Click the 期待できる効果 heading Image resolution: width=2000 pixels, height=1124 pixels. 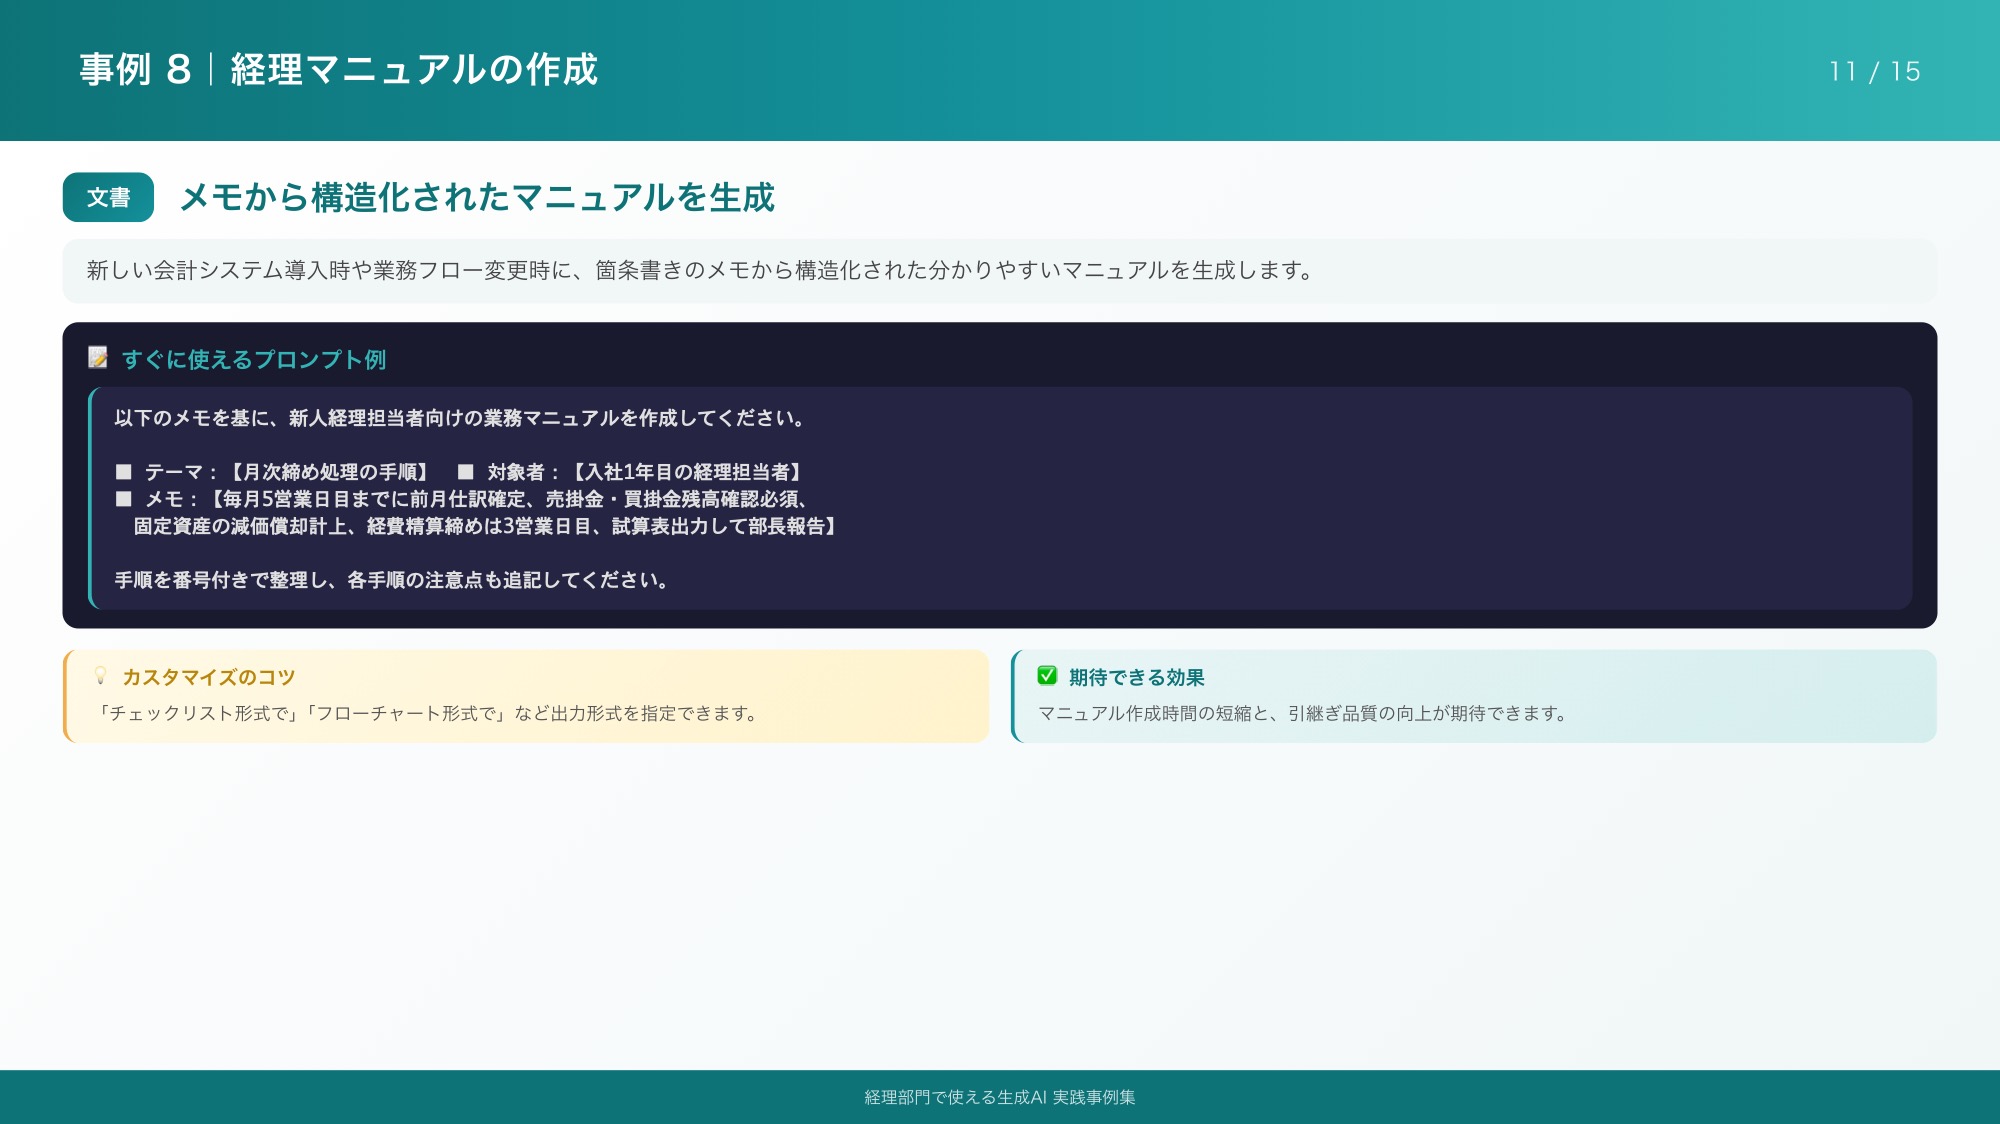tap(1137, 677)
